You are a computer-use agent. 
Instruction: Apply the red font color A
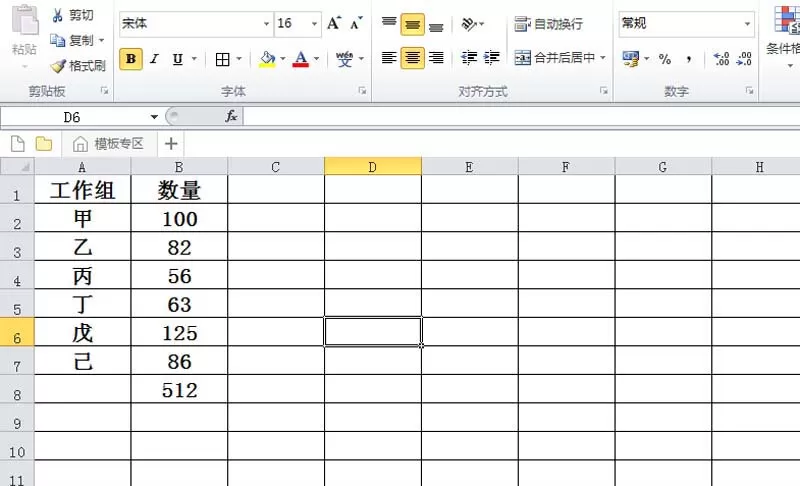tap(301, 60)
